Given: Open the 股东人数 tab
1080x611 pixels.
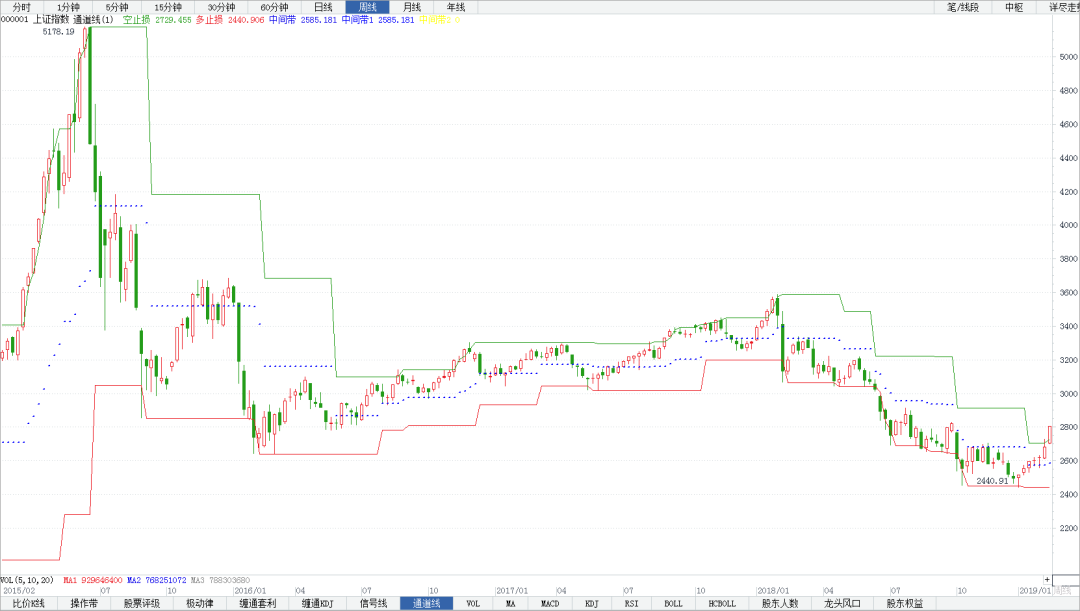Looking at the screenshot, I should point(780,604).
